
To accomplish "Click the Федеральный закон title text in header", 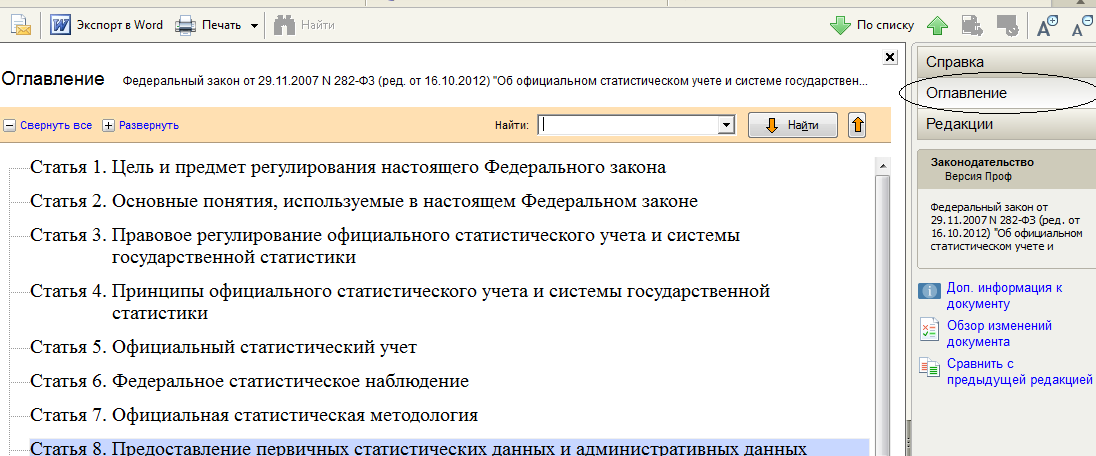I will (x=495, y=80).
